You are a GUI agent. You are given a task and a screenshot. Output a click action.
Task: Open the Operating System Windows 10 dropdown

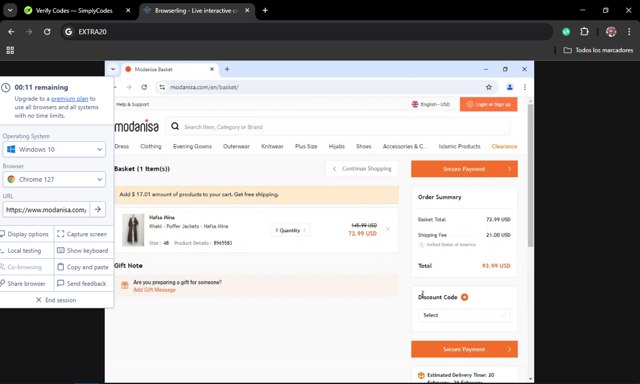pos(54,149)
